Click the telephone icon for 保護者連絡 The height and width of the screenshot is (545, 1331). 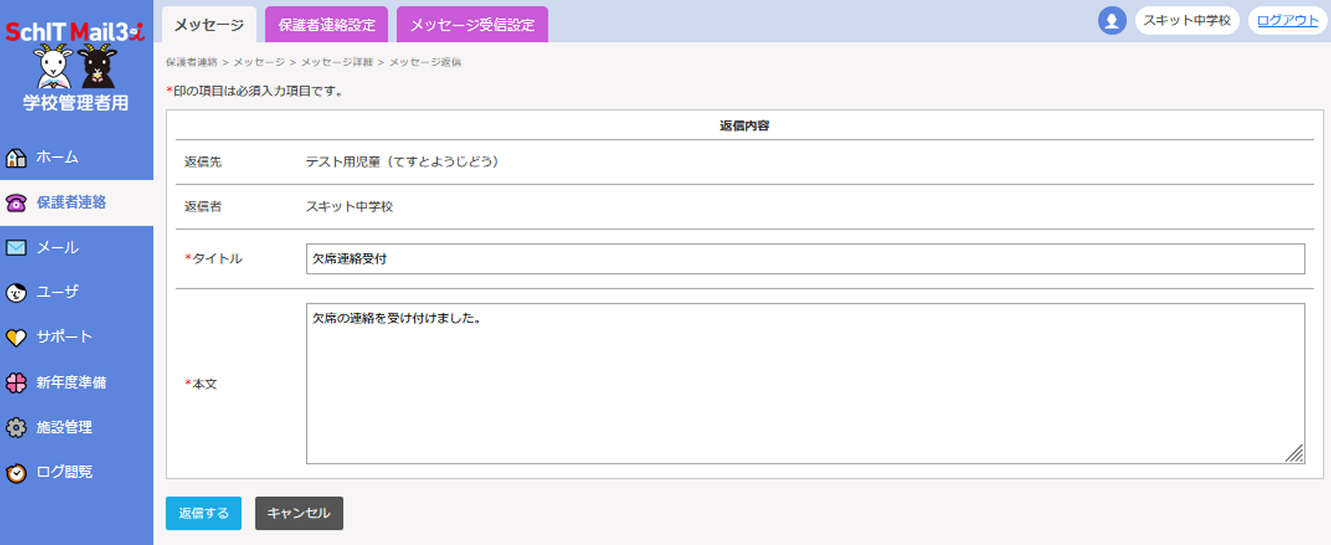click(16, 203)
